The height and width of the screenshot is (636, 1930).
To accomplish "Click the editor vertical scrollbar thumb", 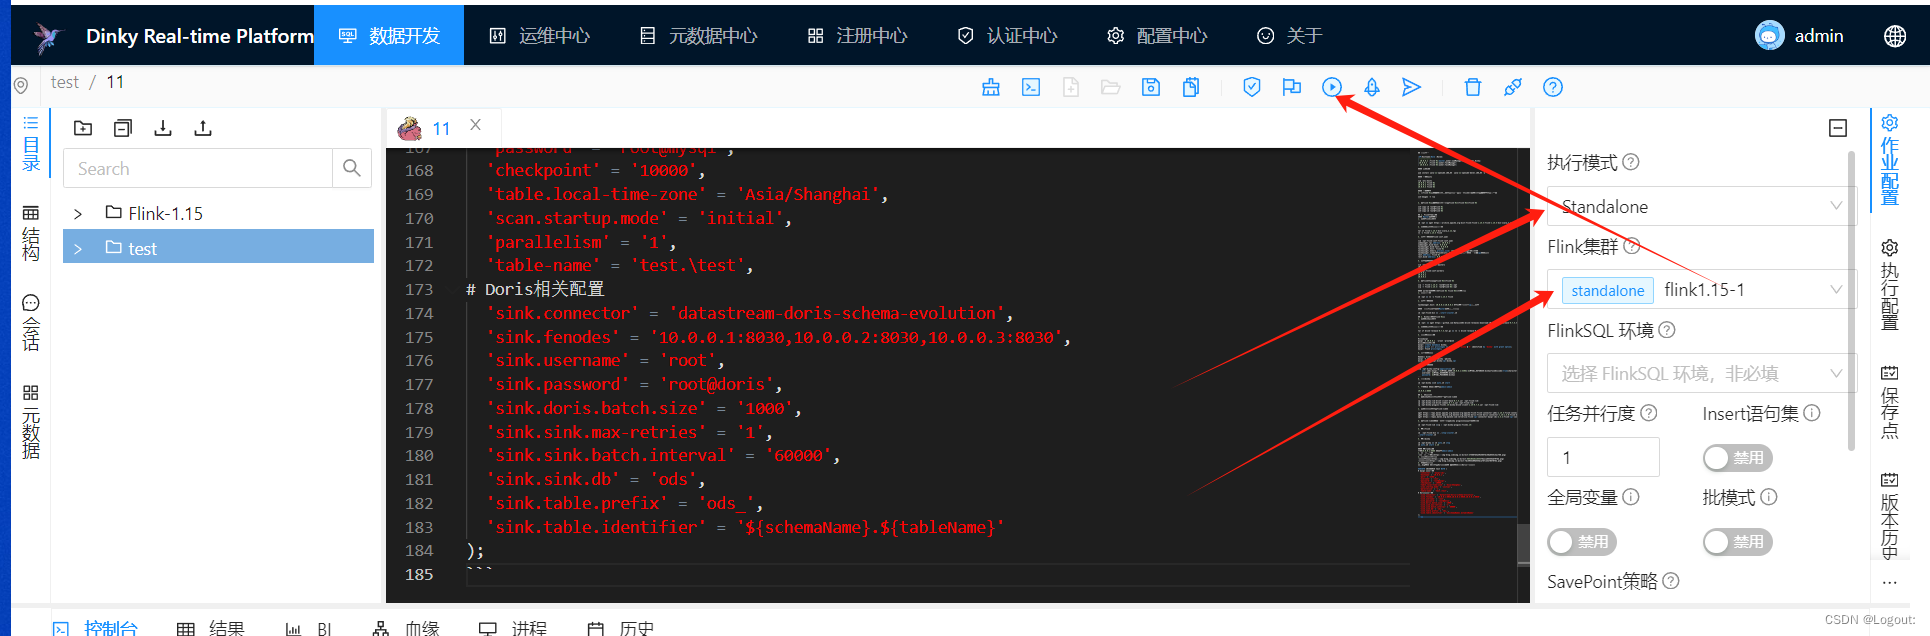I will [1524, 544].
